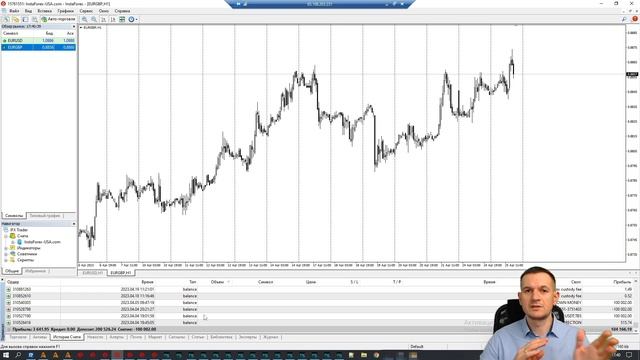The width and height of the screenshot is (640, 360).
Task: Expand the Советники tree node
Action: coord(6,254)
